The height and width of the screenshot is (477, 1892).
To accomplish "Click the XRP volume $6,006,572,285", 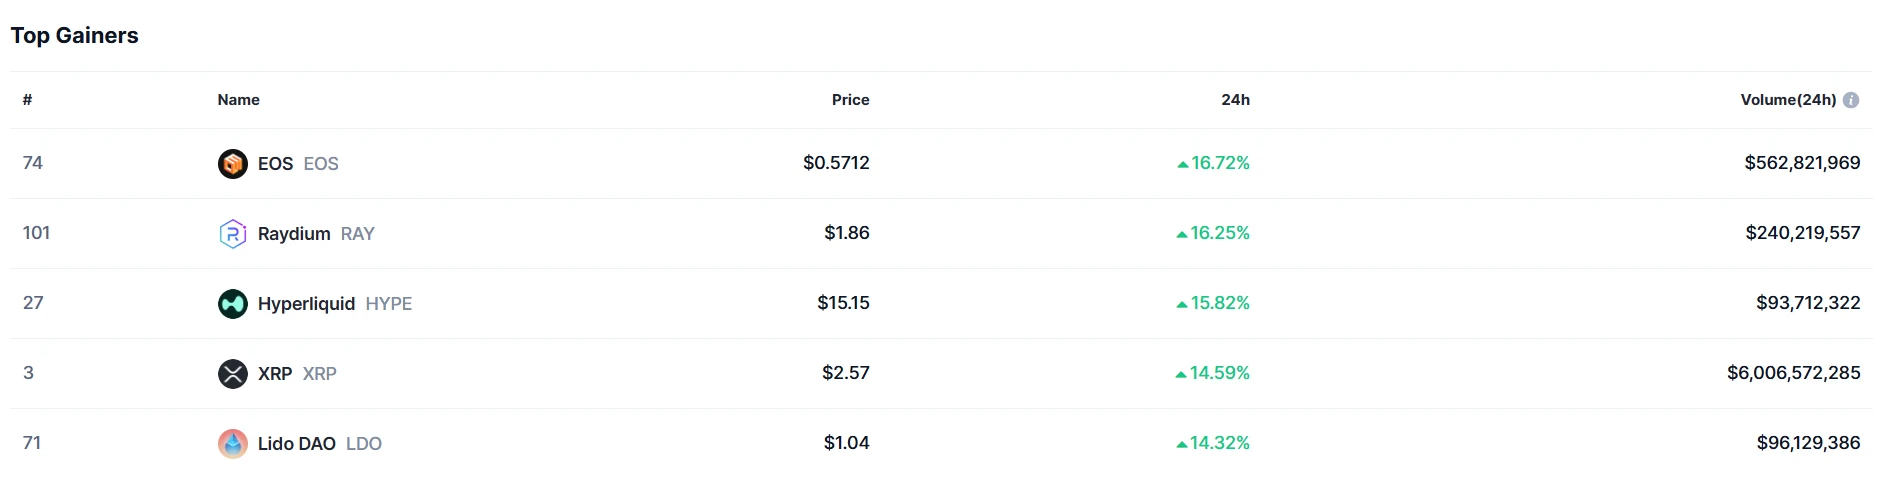I will (1794, 373).
